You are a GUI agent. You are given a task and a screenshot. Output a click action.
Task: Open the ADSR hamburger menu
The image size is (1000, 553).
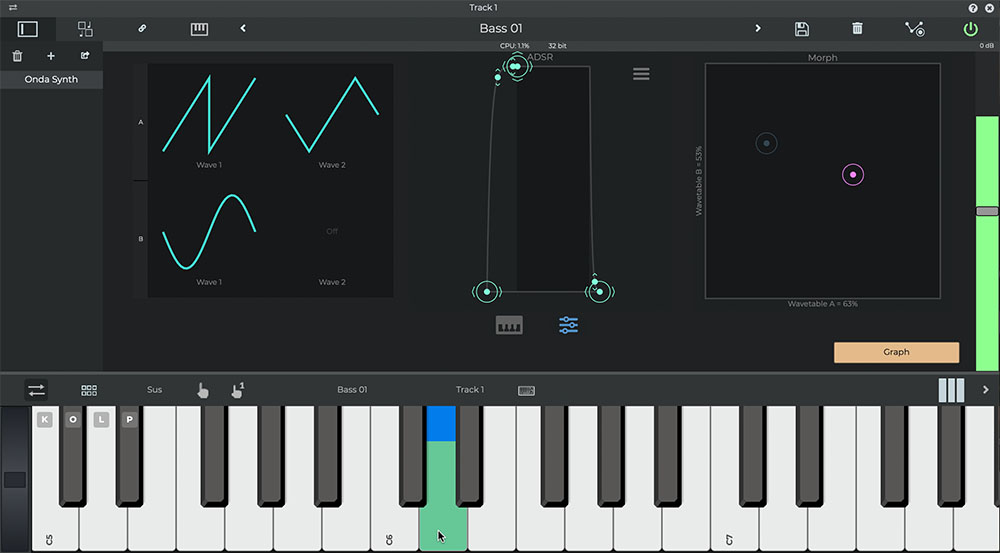[641, 74]
